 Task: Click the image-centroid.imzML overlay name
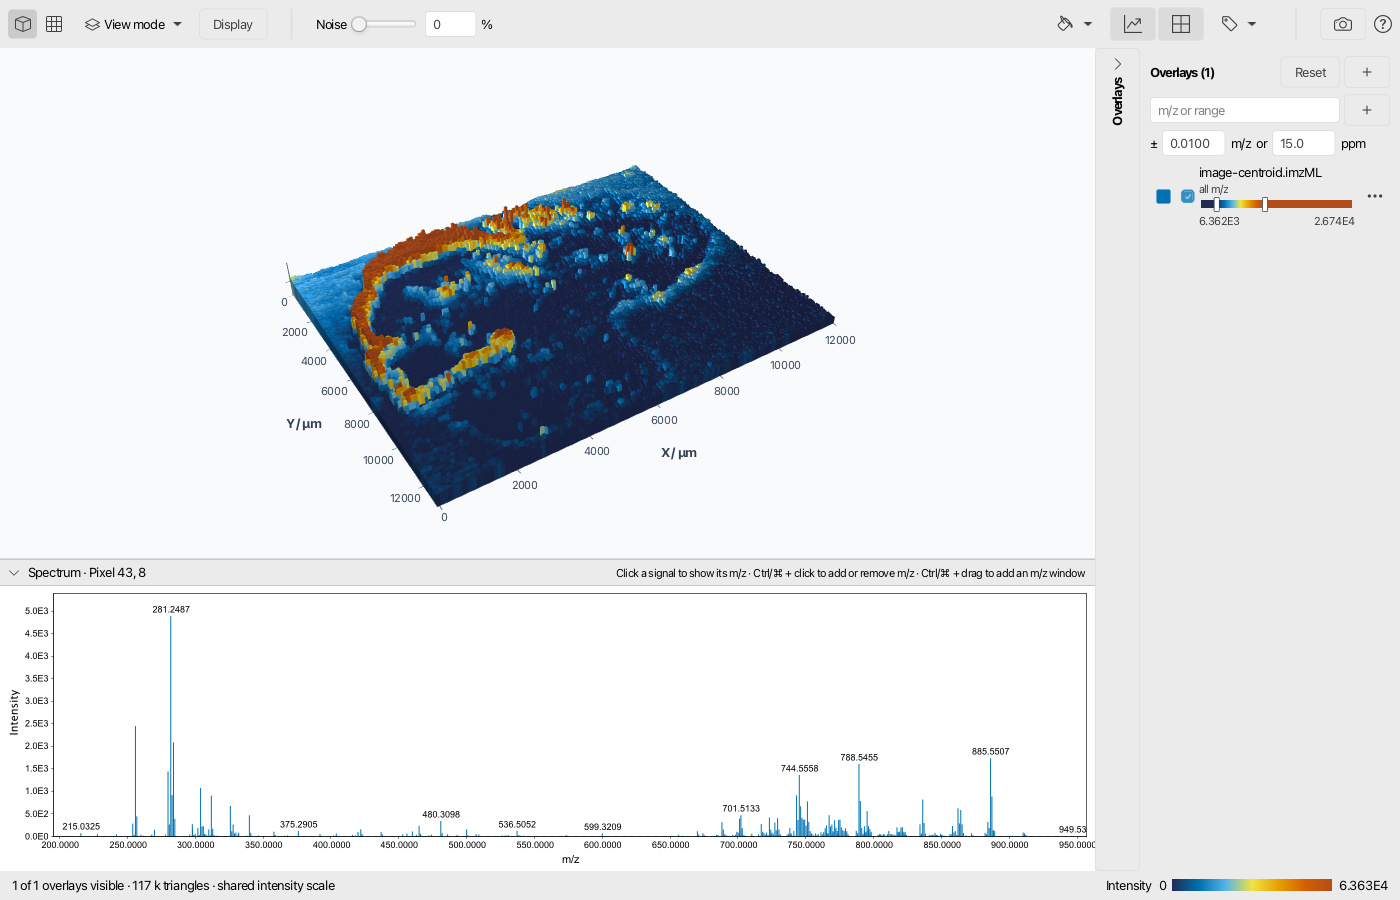click(1260, 173)
